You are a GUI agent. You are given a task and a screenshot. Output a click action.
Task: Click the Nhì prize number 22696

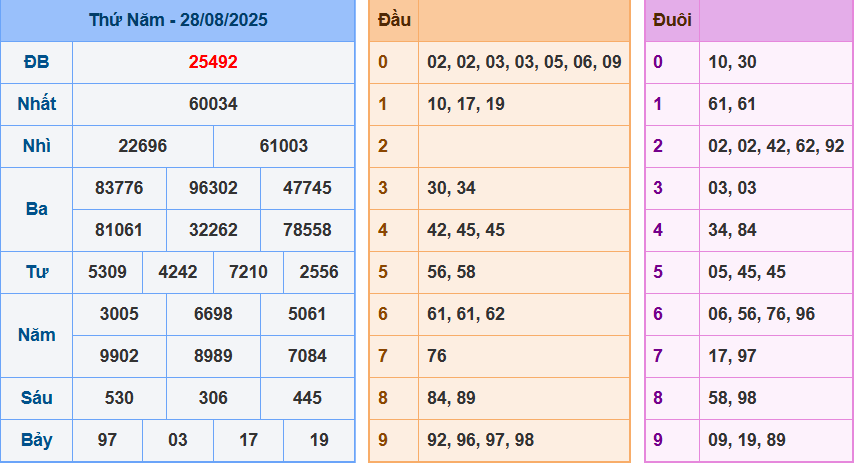(143, 146)
